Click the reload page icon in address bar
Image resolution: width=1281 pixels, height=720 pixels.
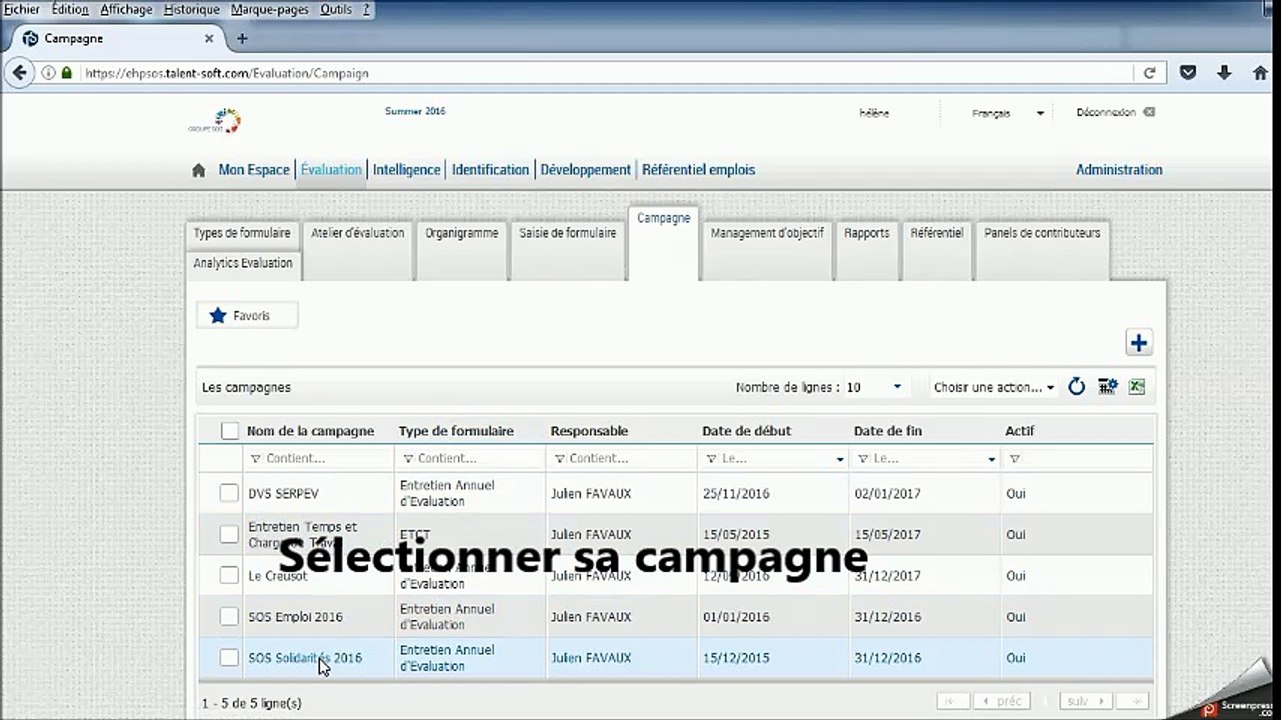tap(1149, 73)
